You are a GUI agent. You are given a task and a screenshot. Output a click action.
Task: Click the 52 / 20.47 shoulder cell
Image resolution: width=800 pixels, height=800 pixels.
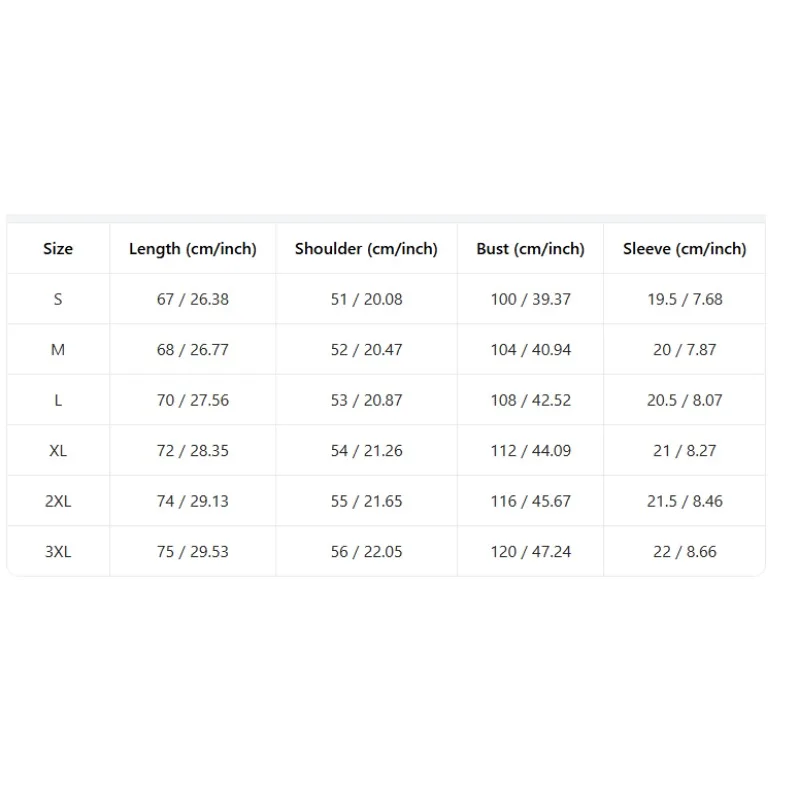coord(366,349)
